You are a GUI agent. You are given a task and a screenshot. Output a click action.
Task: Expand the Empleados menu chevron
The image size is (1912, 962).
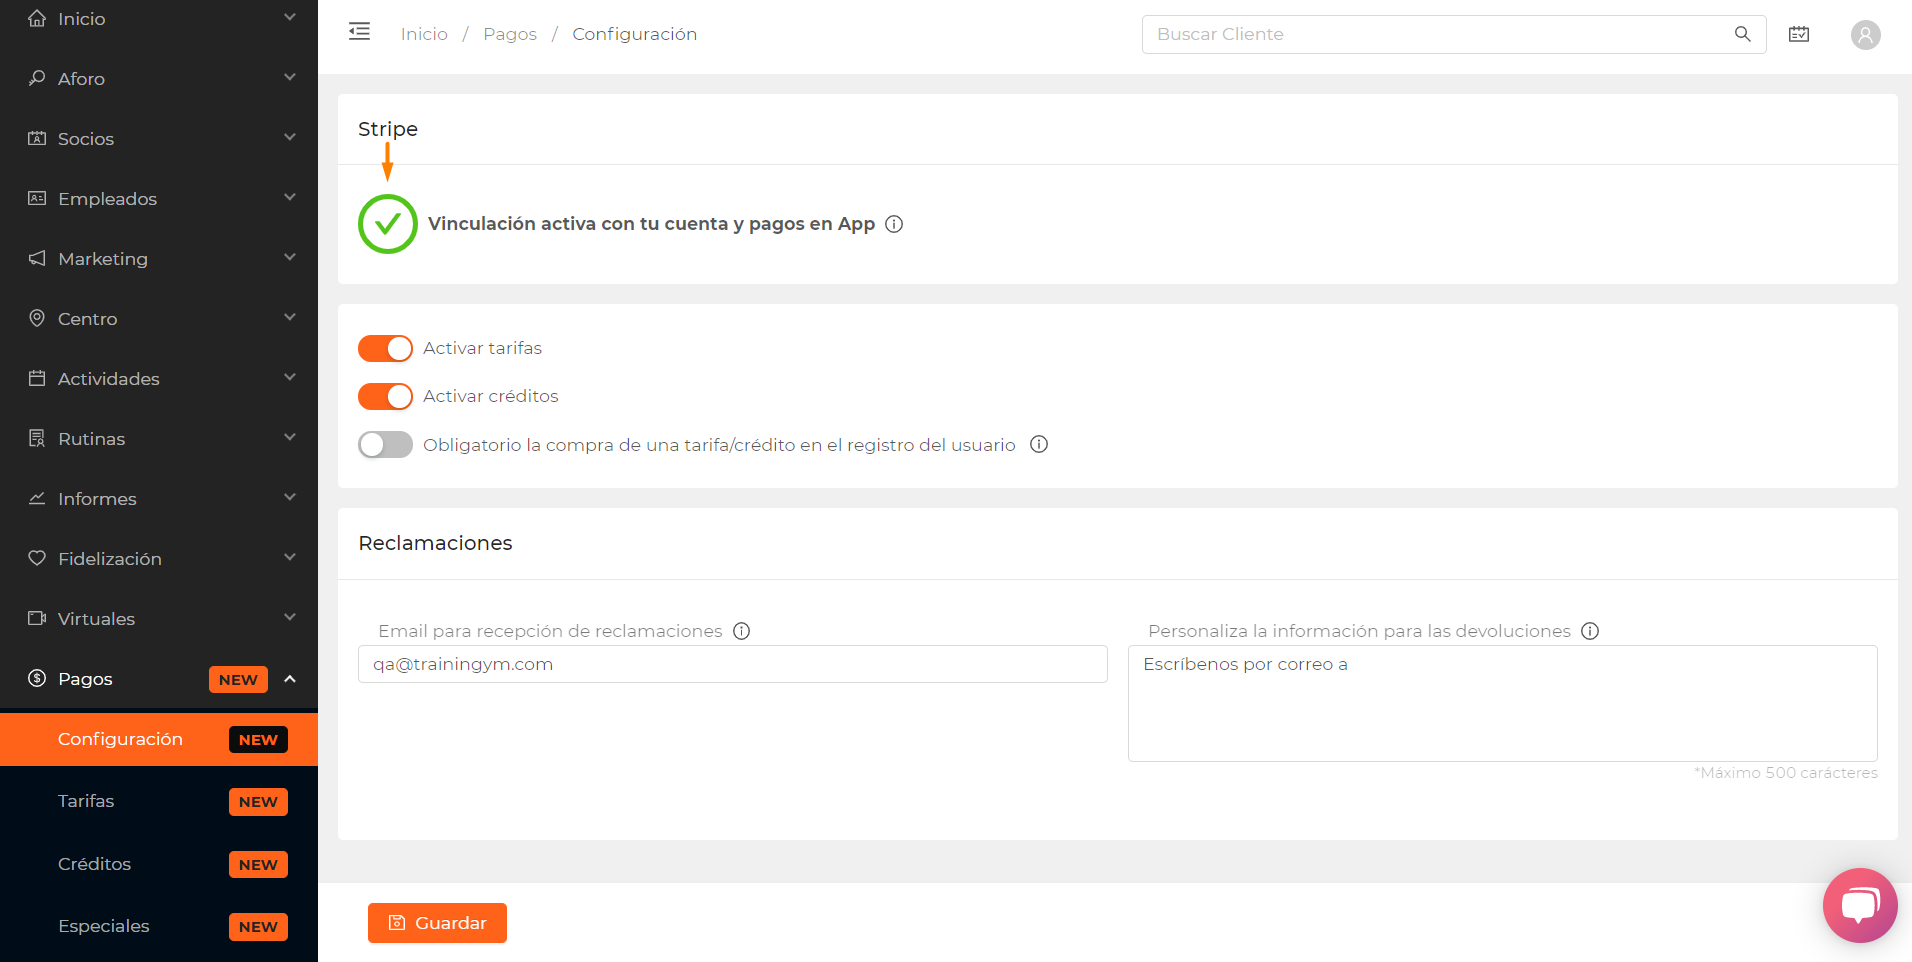[x=290, y=197]
